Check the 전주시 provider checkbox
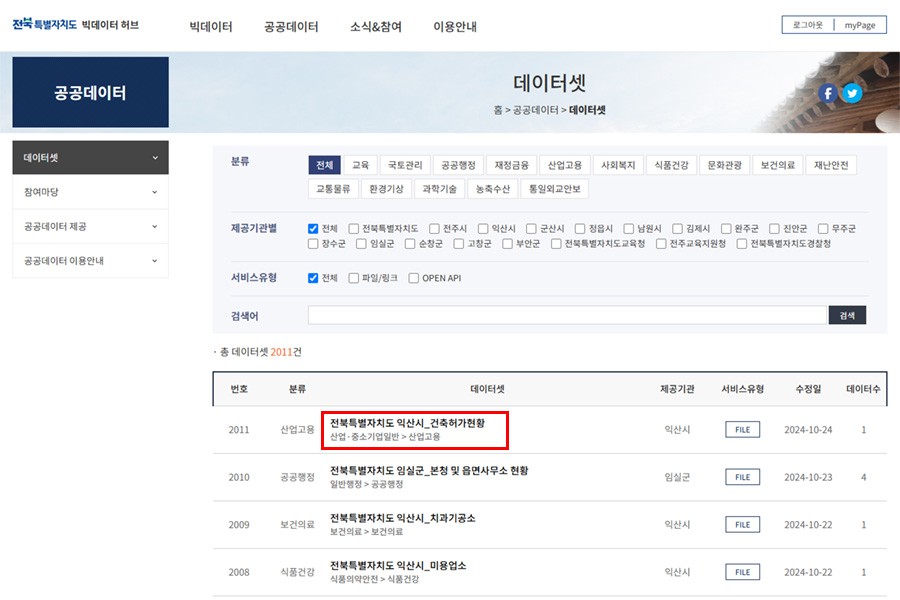900x600 pixels. click(434, 229)
